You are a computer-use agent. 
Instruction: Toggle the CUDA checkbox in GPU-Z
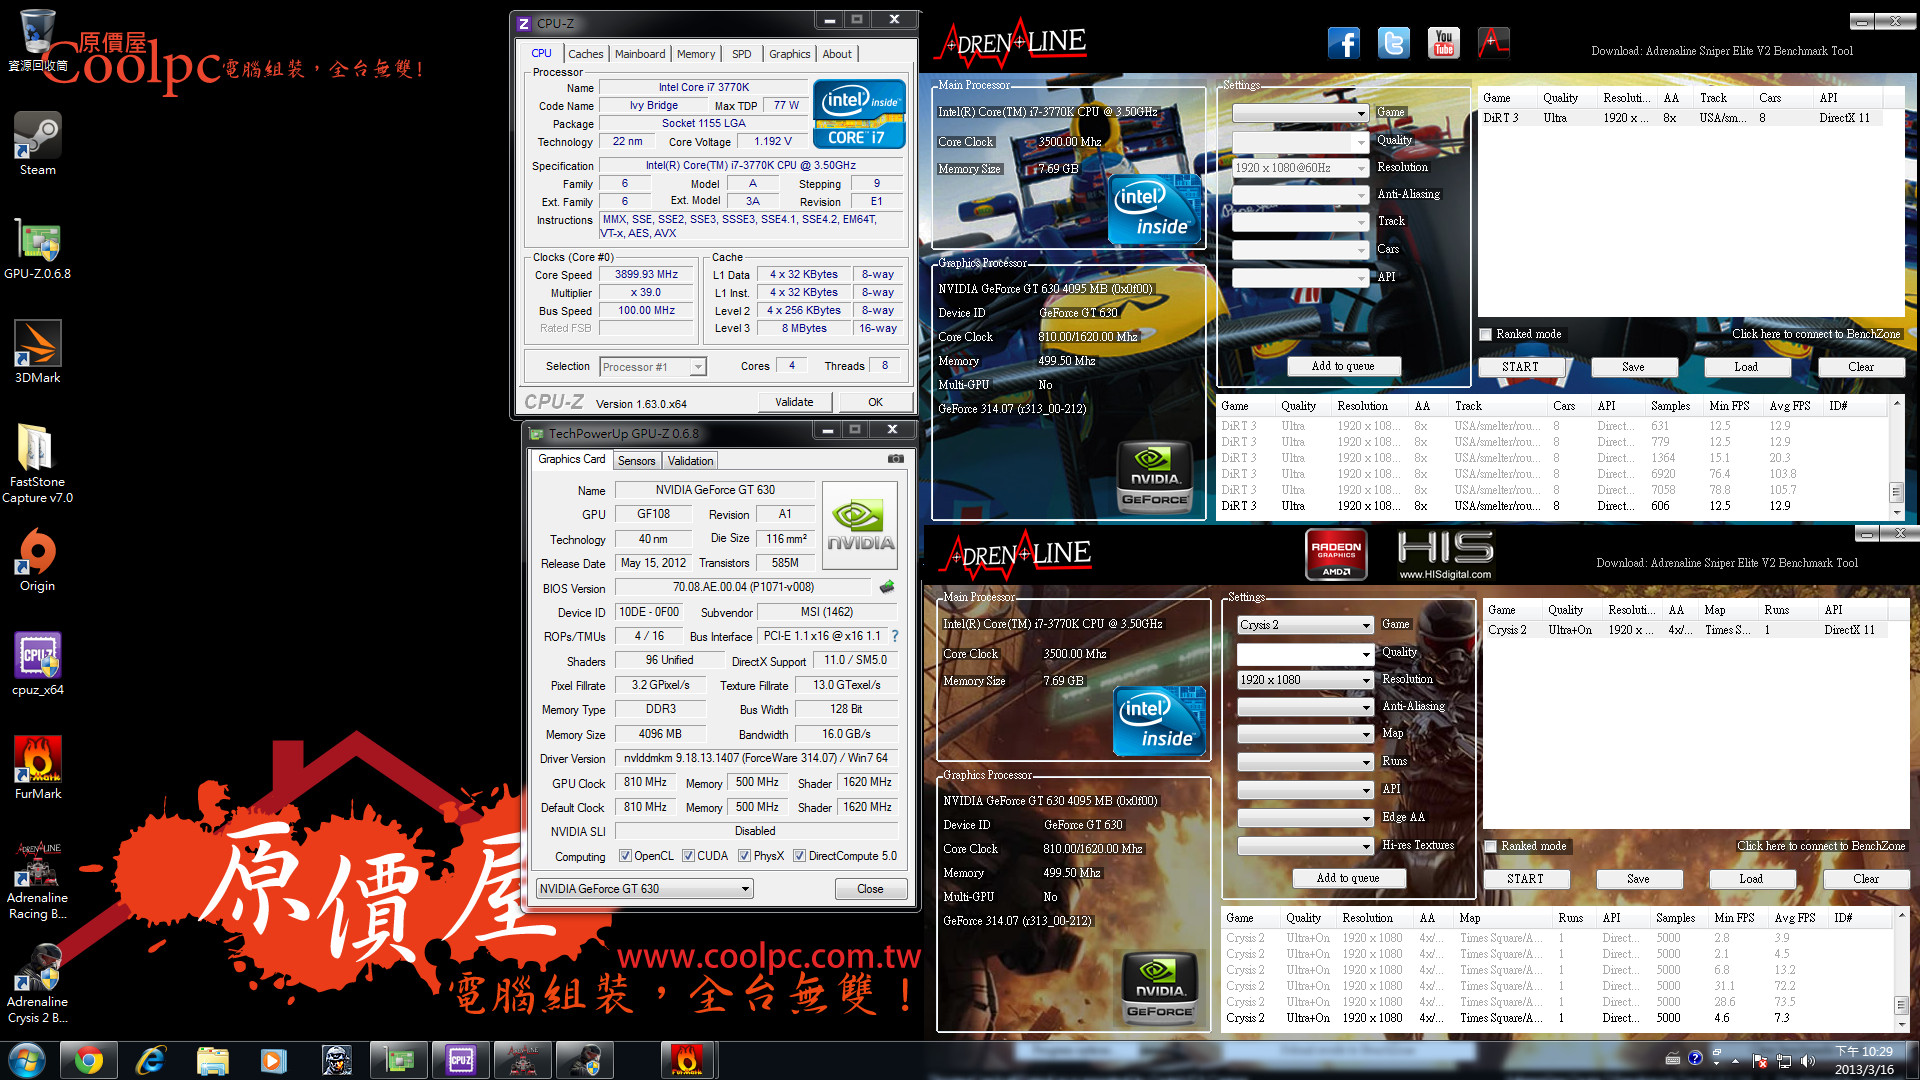tap(688, 856)
